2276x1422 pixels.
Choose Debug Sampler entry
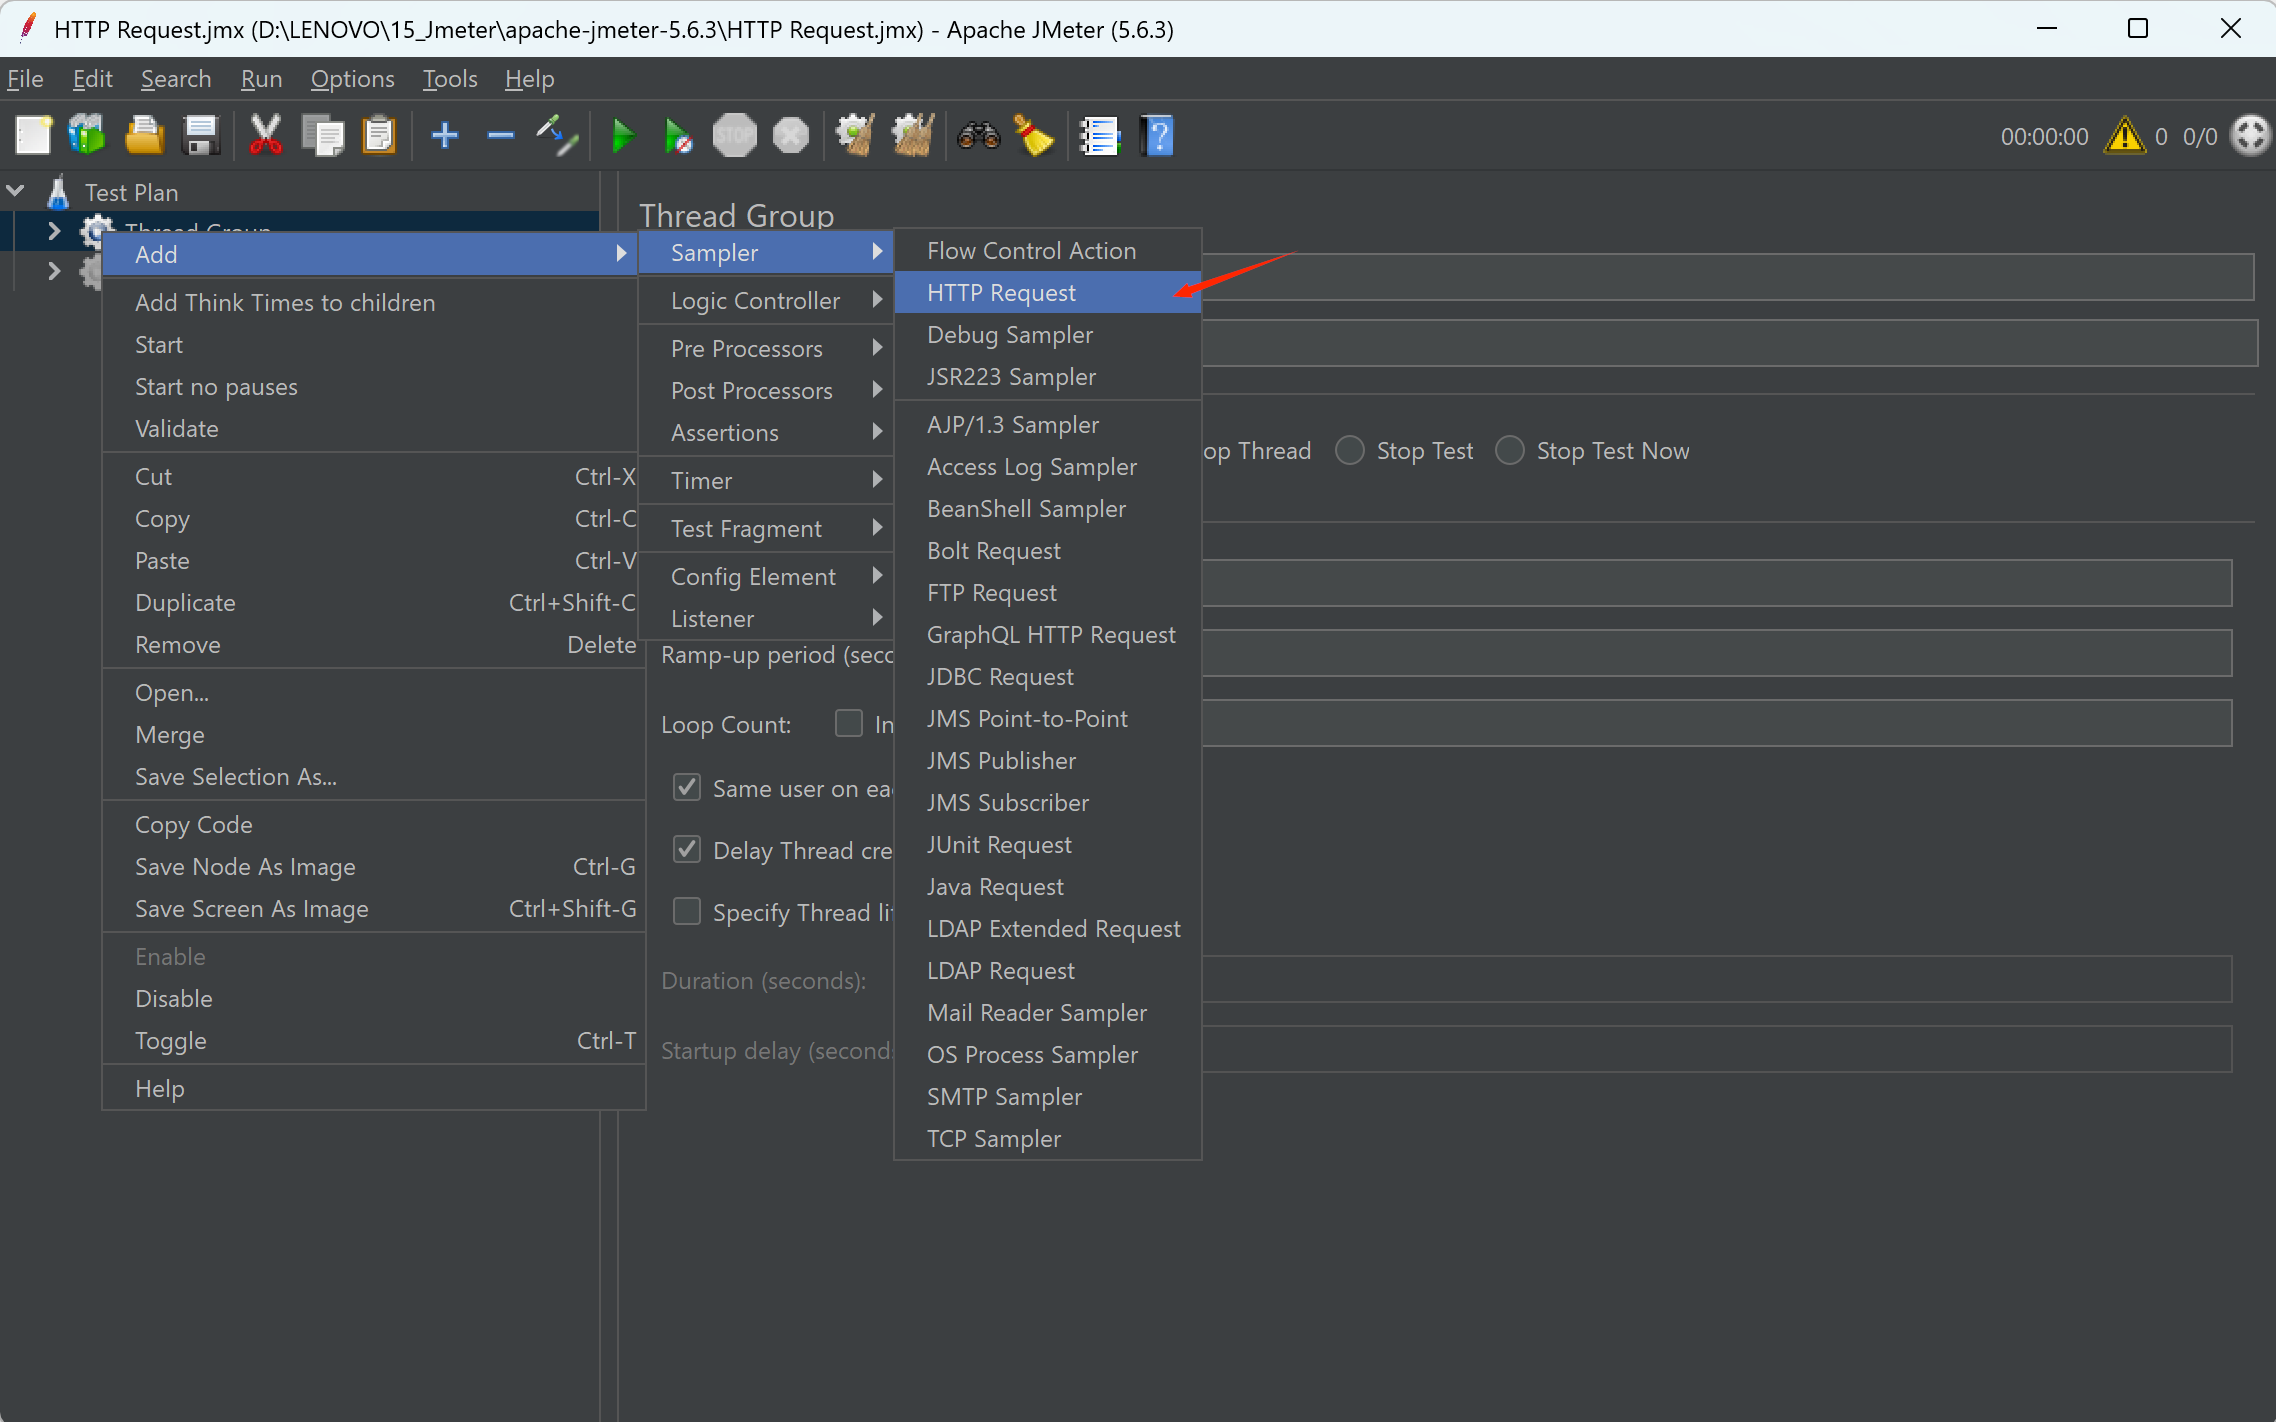point(1047,334)
